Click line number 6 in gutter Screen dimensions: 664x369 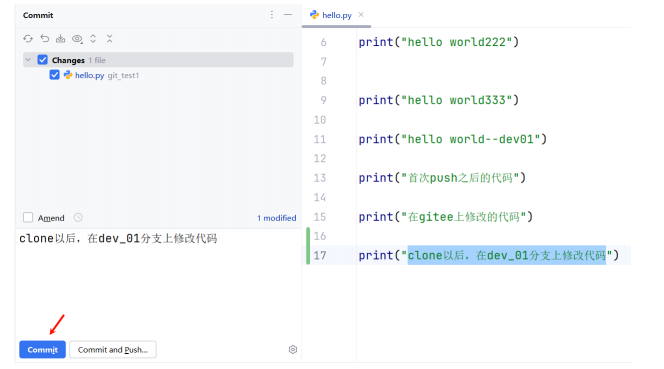pos(324,42)
